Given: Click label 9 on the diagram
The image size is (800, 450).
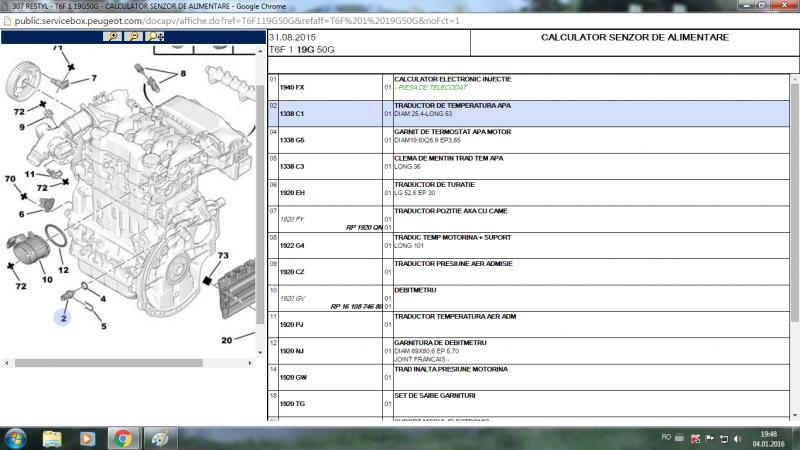Looking at the screenshot, I should [x=22, y=127].
